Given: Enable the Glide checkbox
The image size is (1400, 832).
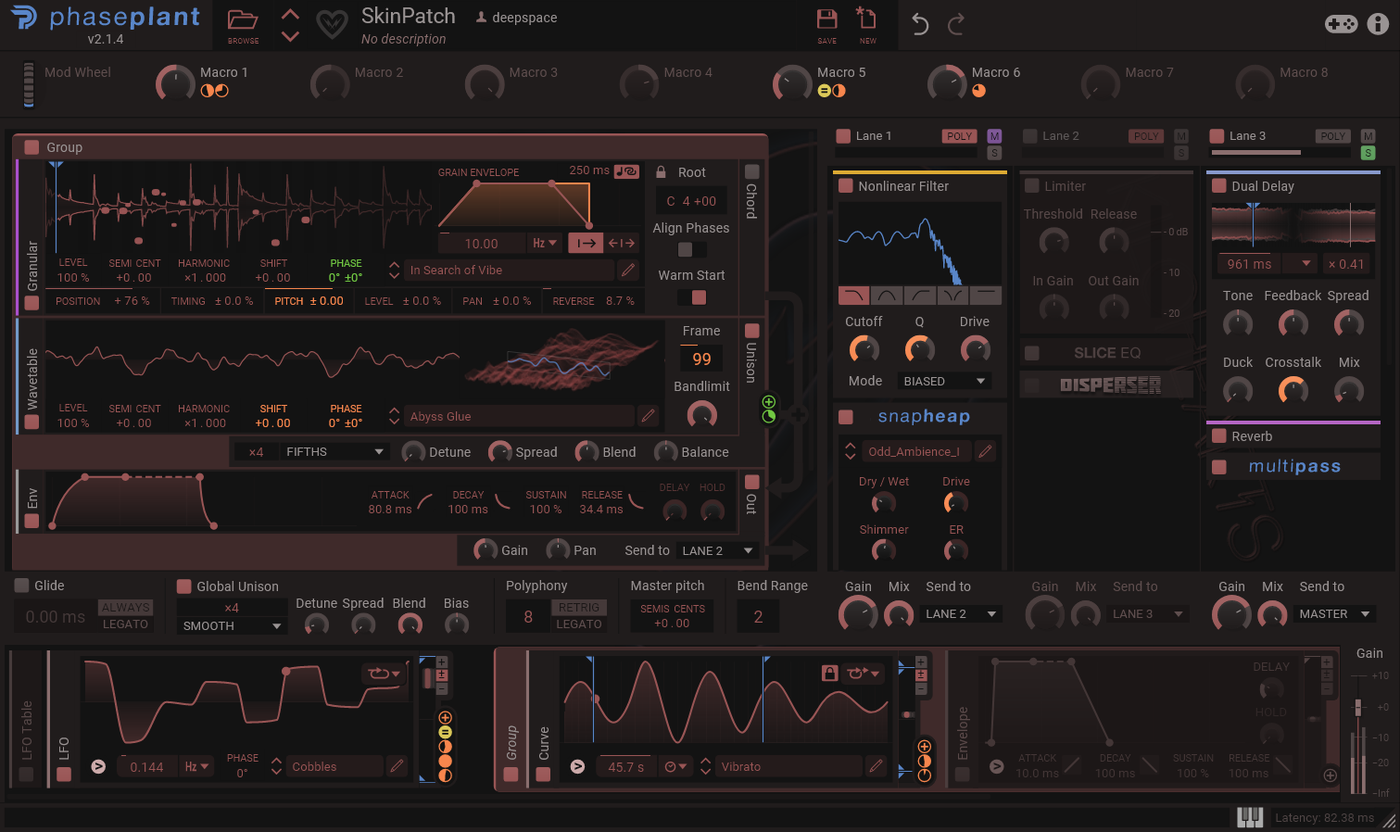Looking at the screenshot, I should 22,585.
